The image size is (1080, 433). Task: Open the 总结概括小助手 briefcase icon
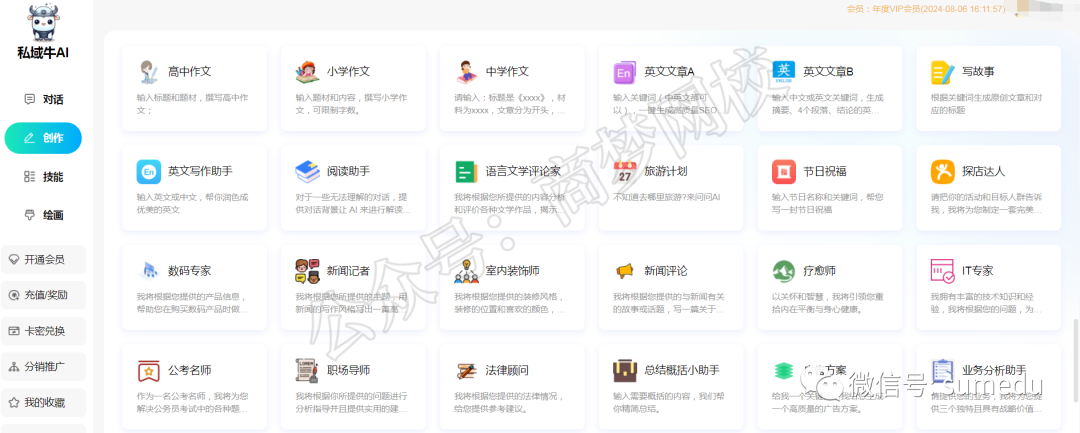tap(625, 370)
